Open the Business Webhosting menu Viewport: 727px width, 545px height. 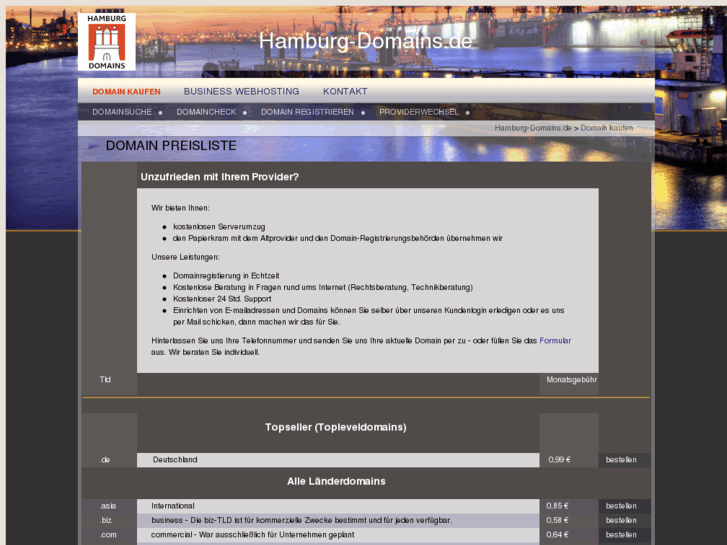pyautogui.click(x=241, y=91)
